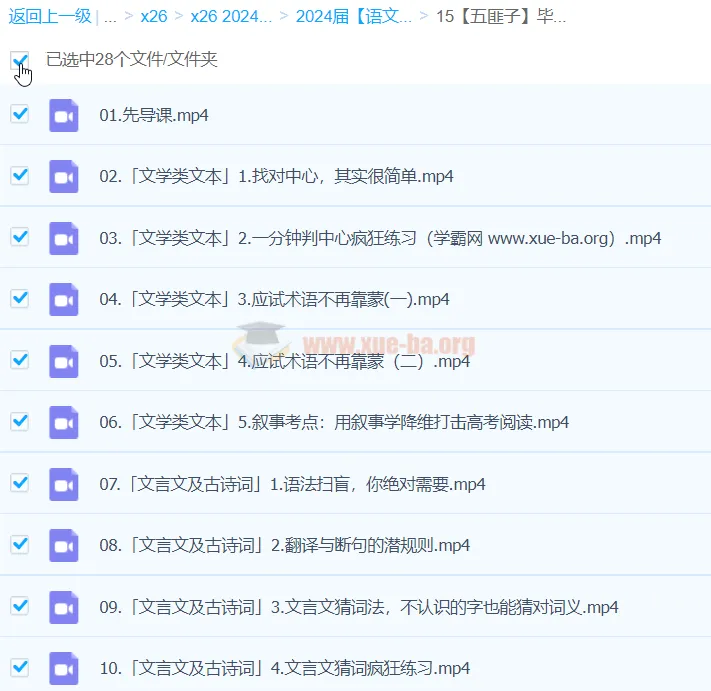
Task: Uncheck checkbox for 10 猜词疯狂练习 file
Action: point(19,667)
